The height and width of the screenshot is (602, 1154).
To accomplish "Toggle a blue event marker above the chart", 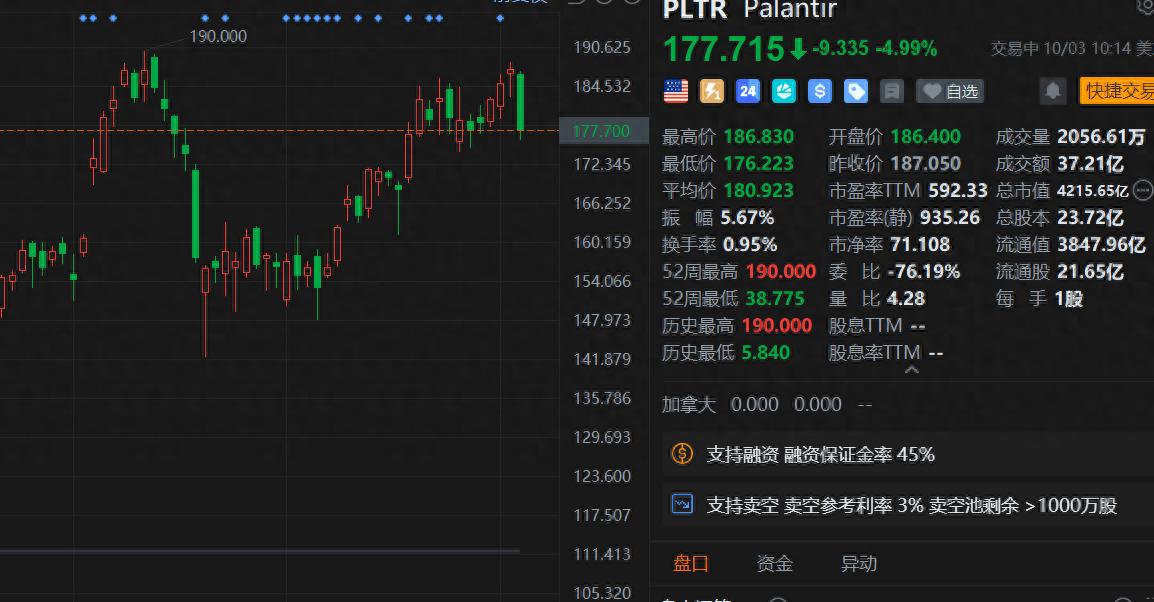I will tap(207, 16).
